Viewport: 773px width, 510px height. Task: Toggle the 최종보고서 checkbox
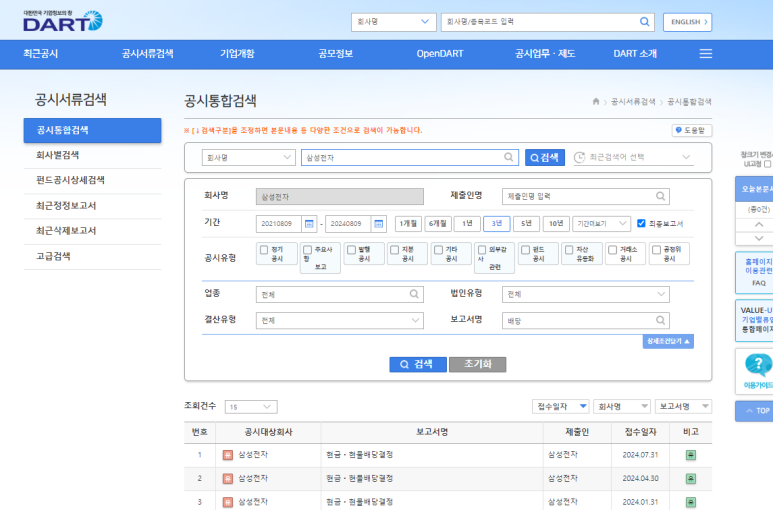tap(641, 223)
